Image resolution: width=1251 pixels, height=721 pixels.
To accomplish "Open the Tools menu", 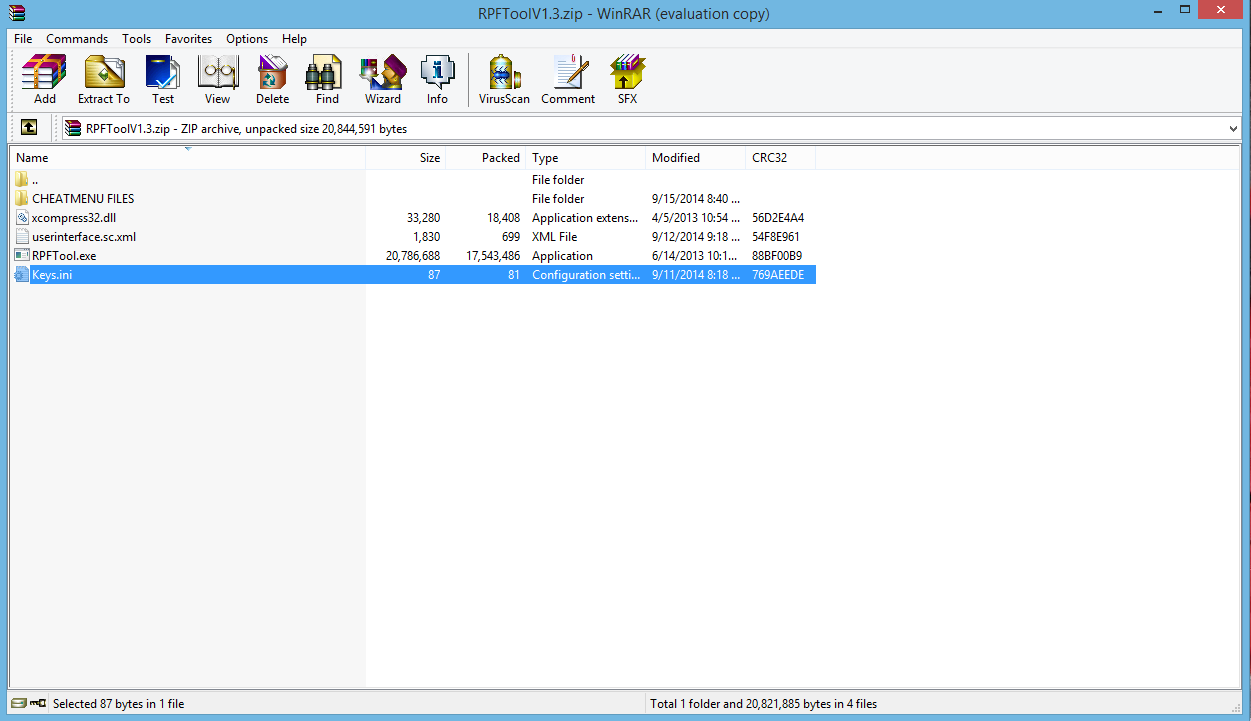I will tap(136, 39).
